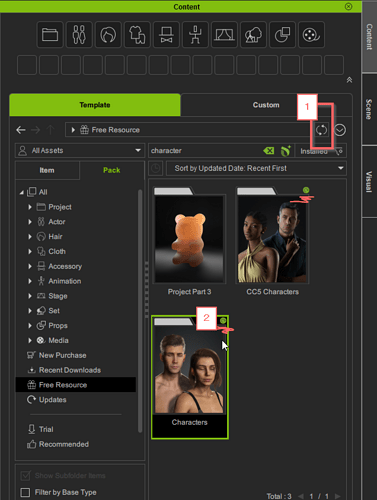Expand the Project tree node

[x=30, y=207]
